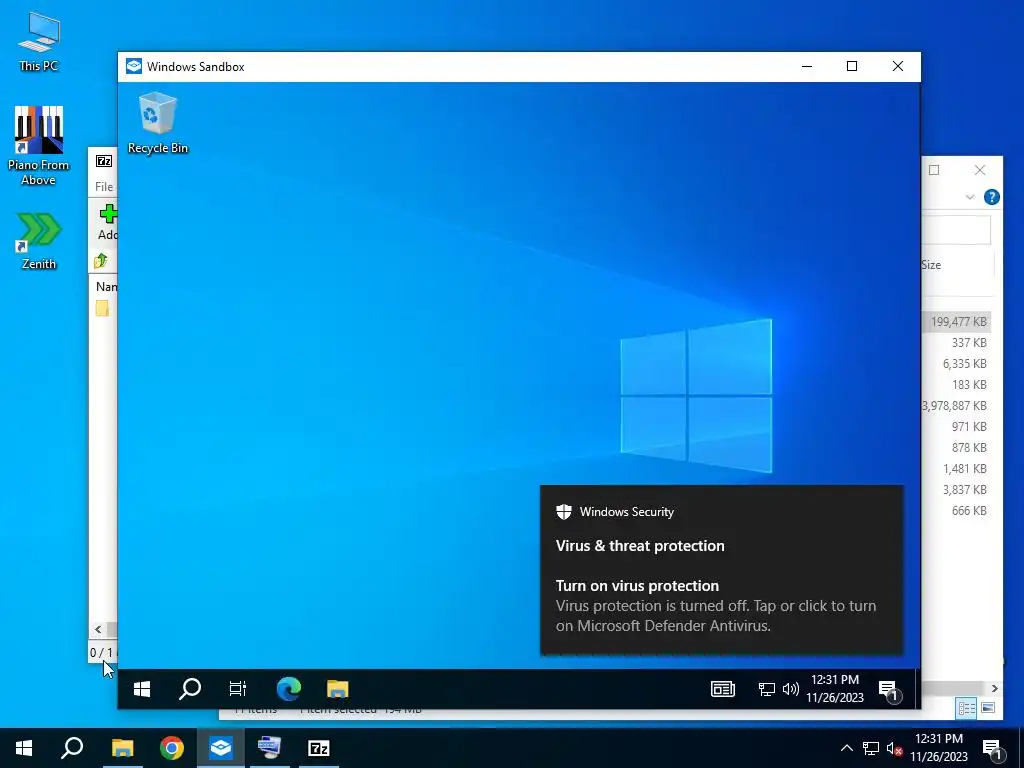Launch Microsoft Edge in the Sandbox
Screen dimensions: 1024x768
(289, 689)
